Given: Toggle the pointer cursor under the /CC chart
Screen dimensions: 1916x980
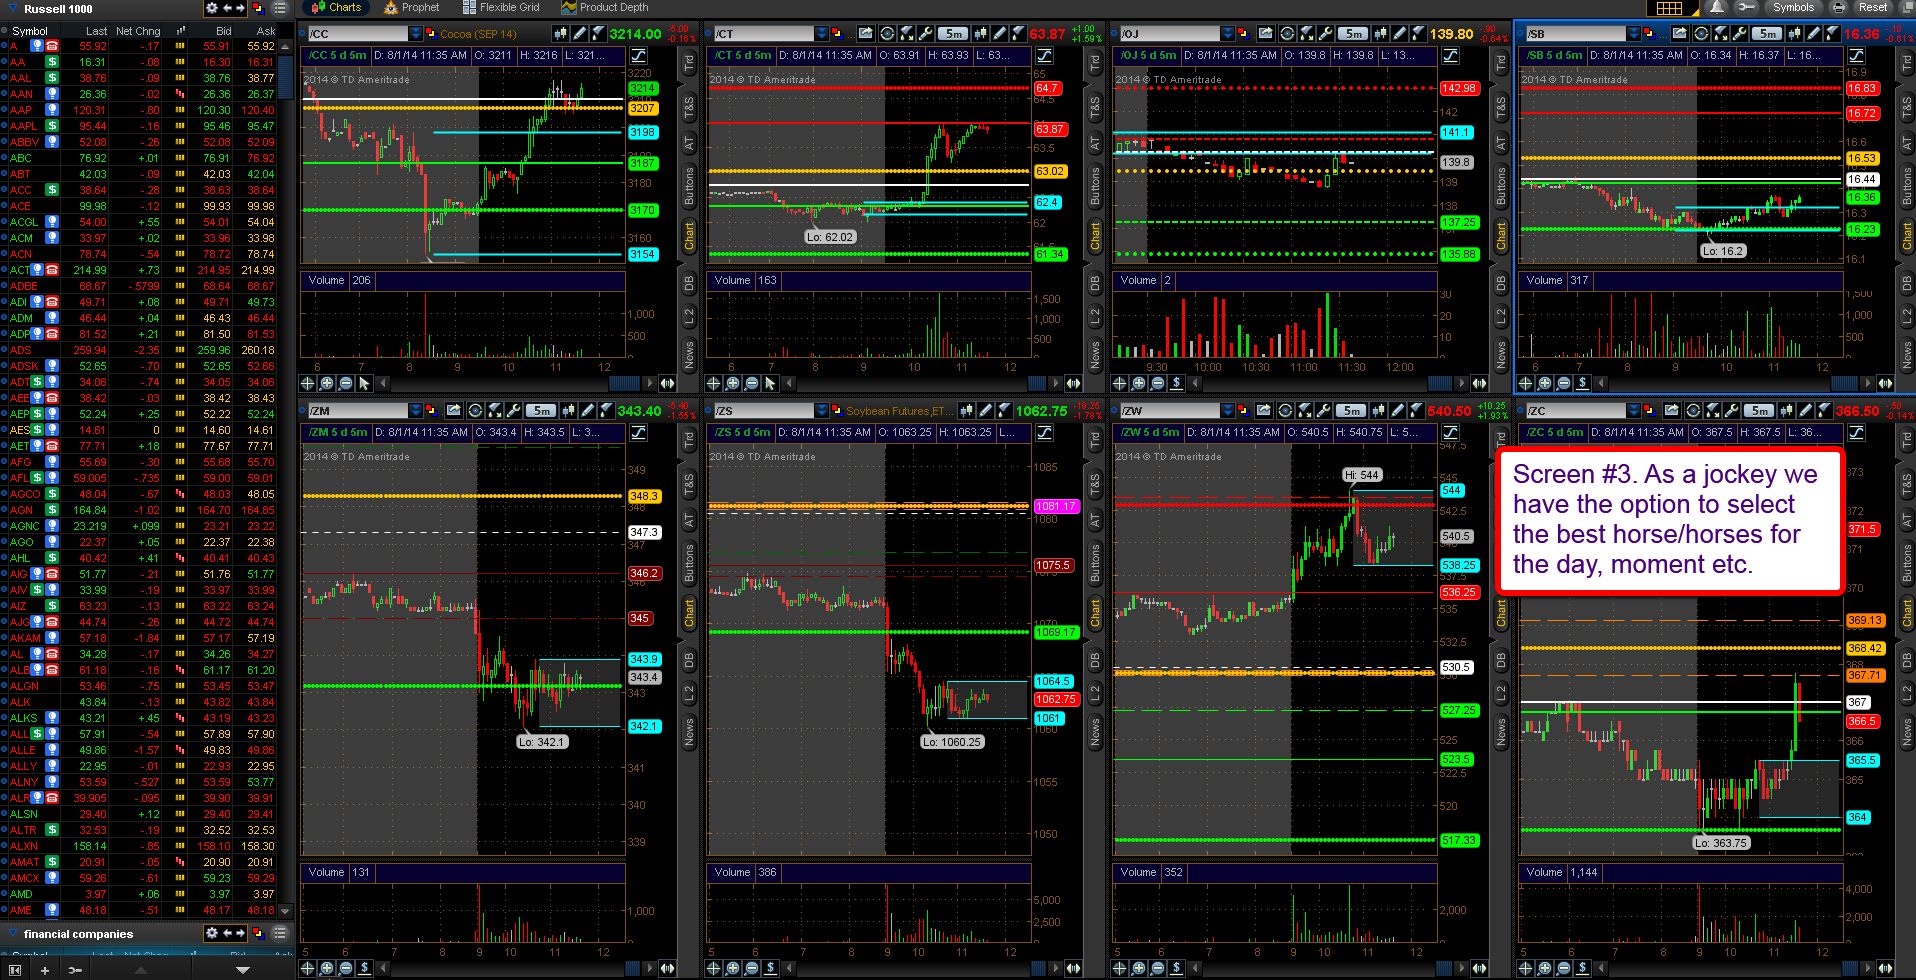Looking at the screenshot, I should [x=364, y=383].
